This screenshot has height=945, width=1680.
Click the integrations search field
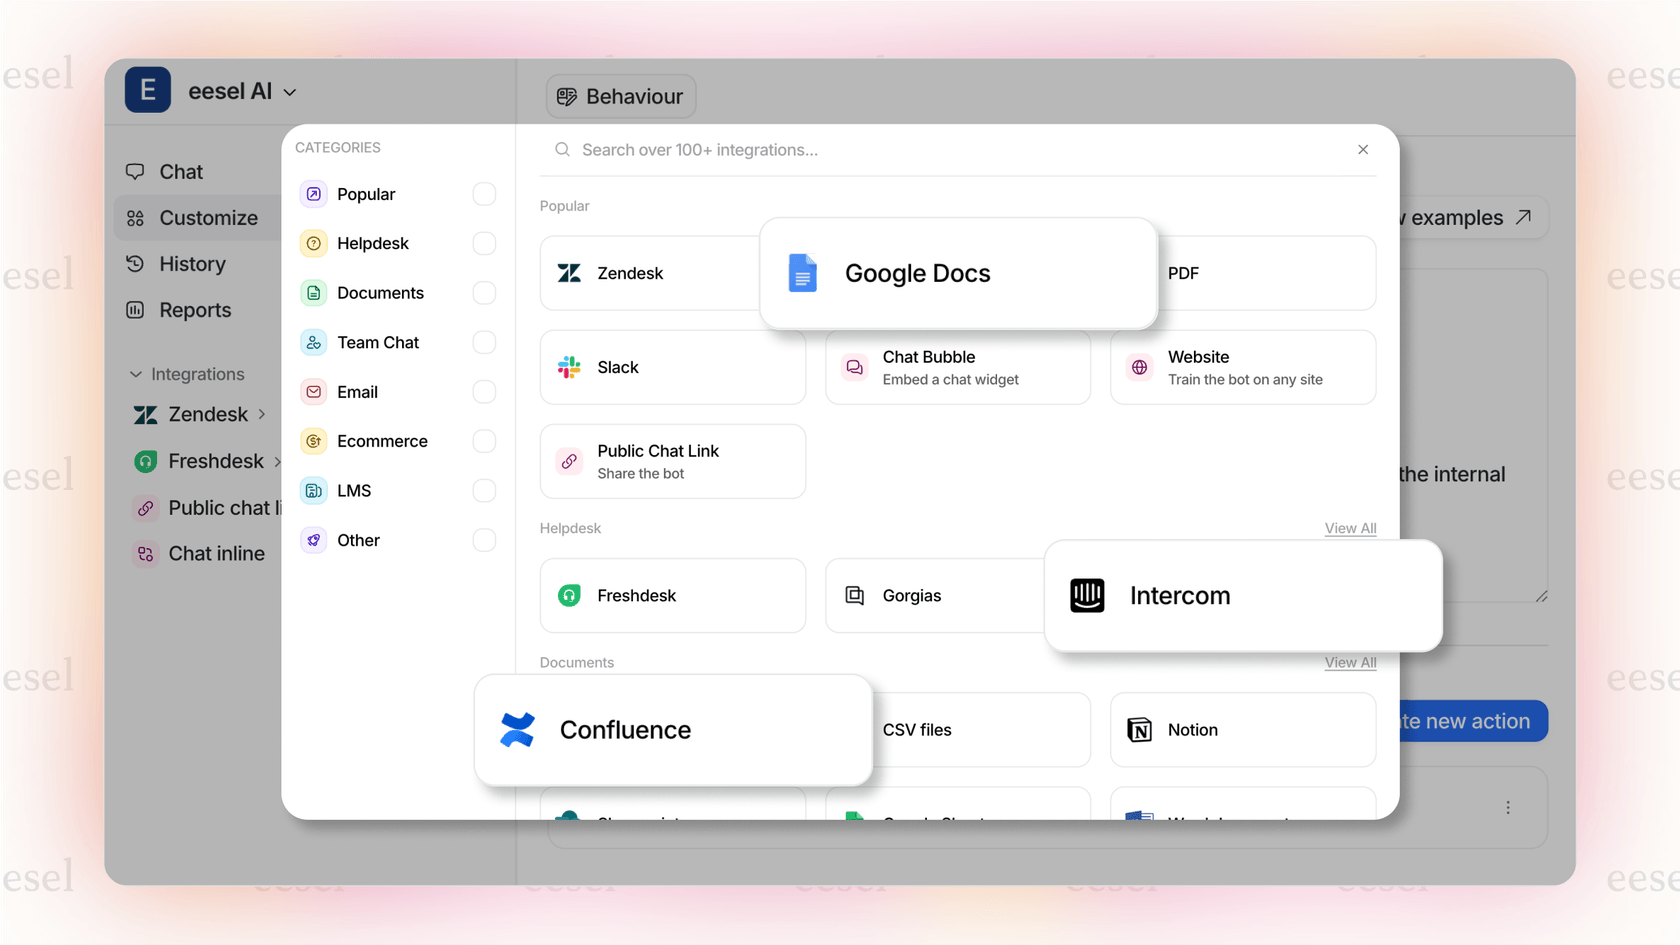tap(900, 149)
